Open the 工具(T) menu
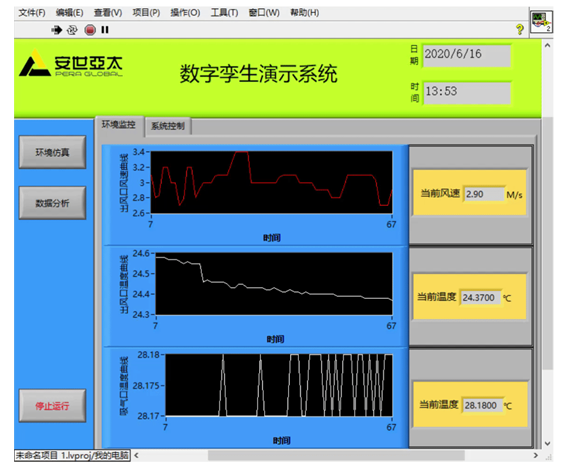 click(x=224, y=13)
